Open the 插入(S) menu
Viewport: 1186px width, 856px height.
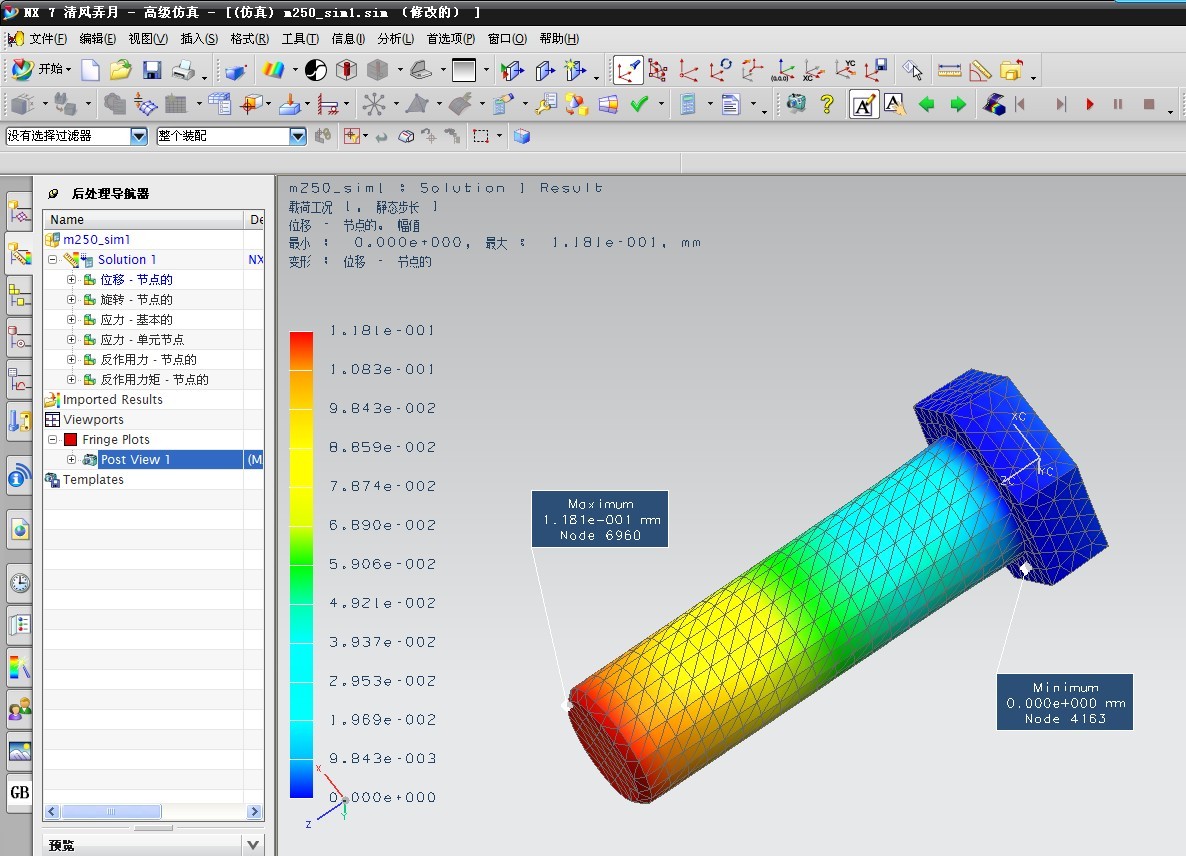(x=199, y=39)
